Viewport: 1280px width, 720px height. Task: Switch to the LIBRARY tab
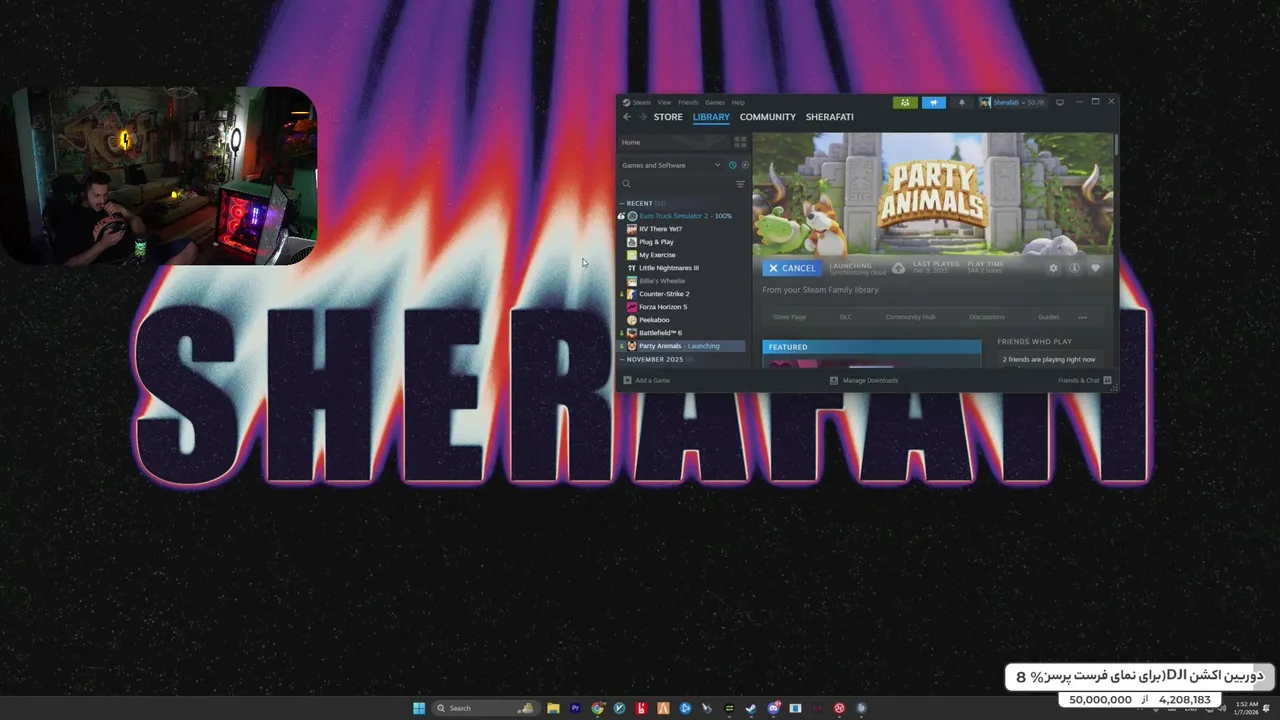coord(711,117)
